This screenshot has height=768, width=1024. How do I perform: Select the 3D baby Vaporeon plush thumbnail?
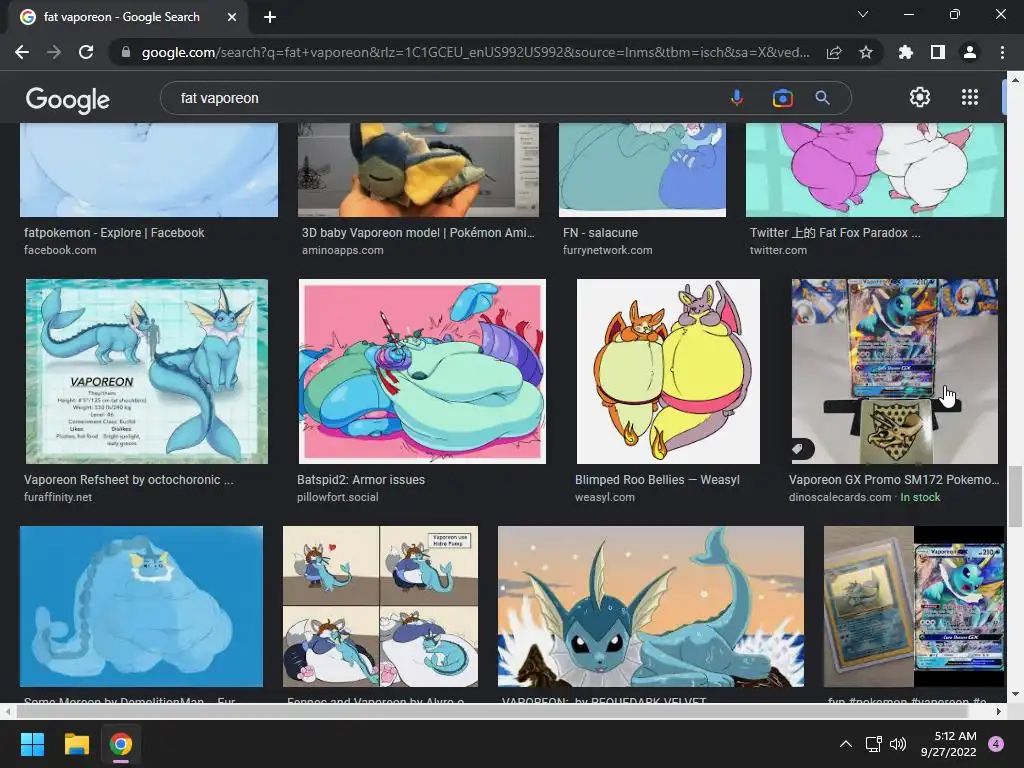(x=418, y=170)
